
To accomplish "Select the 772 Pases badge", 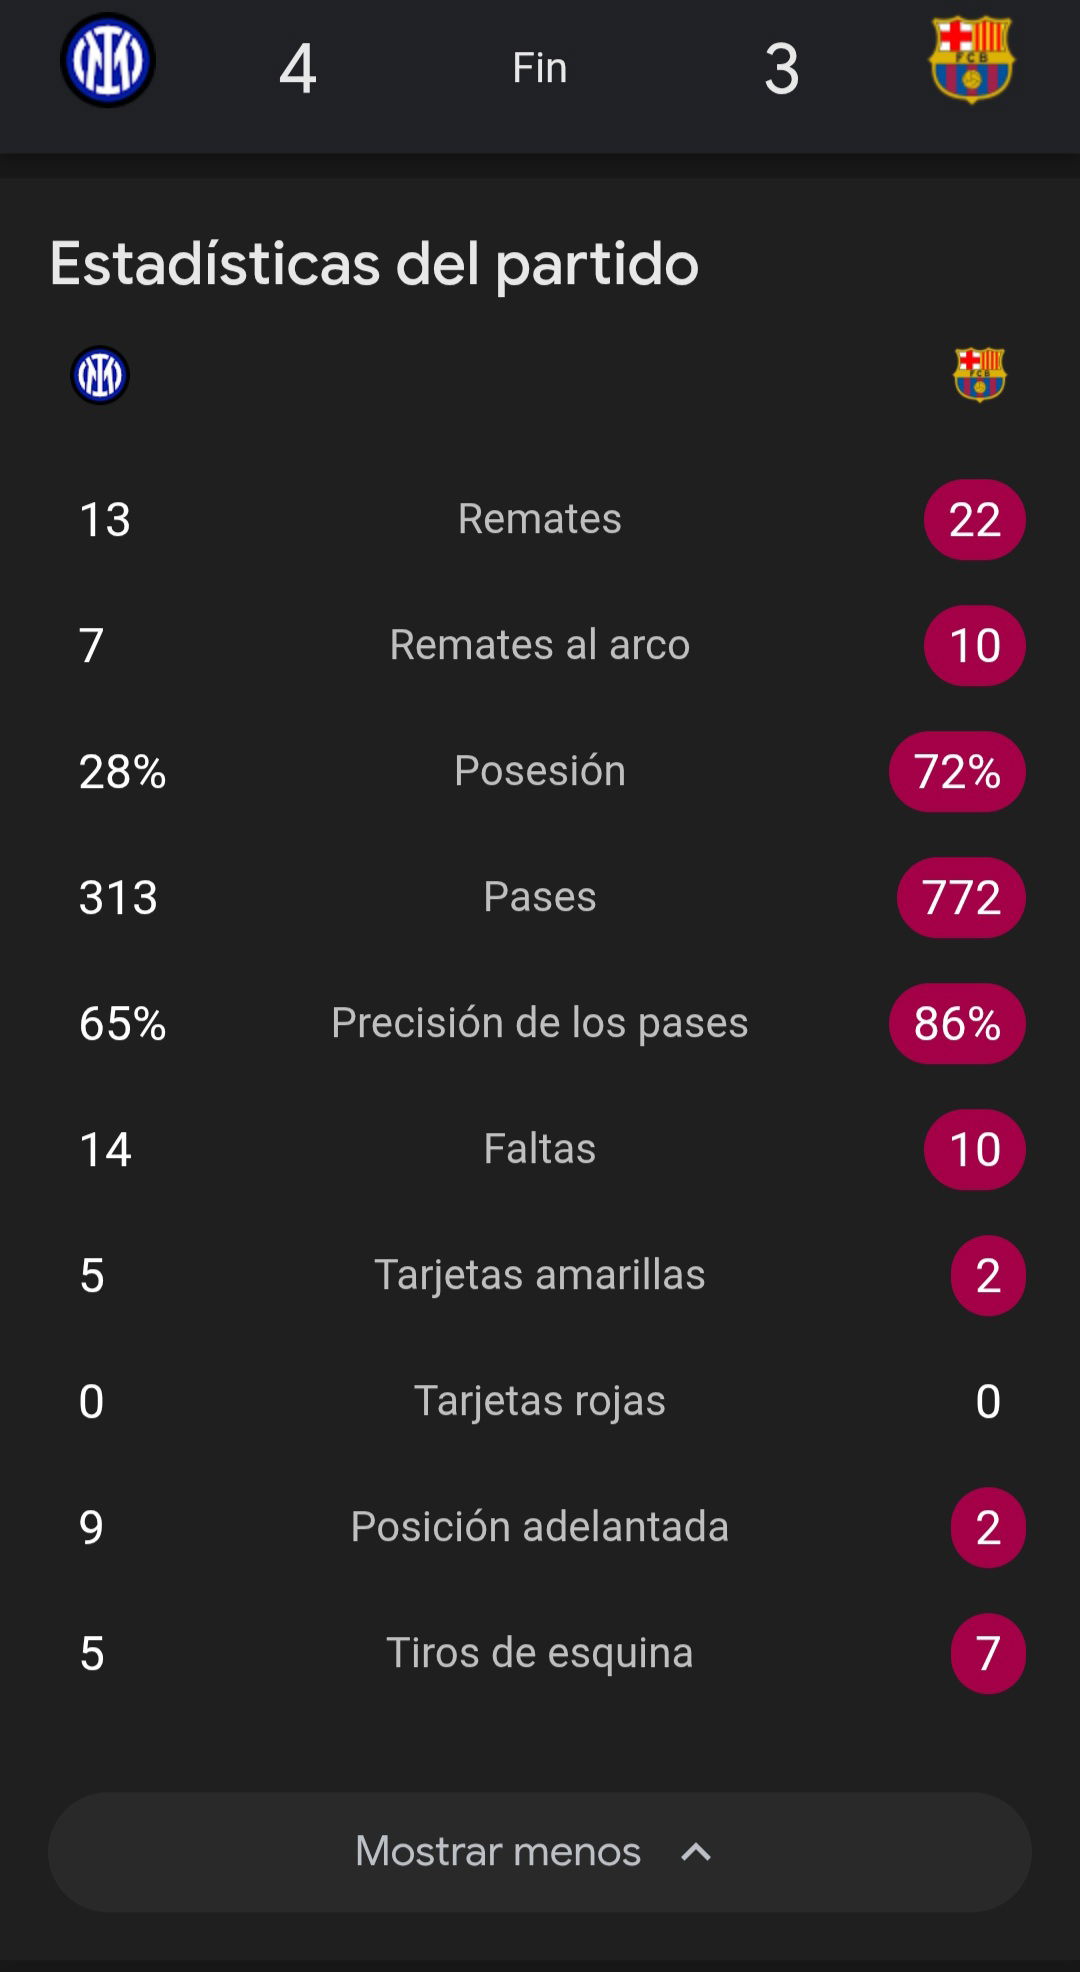I will coord(961,898).
